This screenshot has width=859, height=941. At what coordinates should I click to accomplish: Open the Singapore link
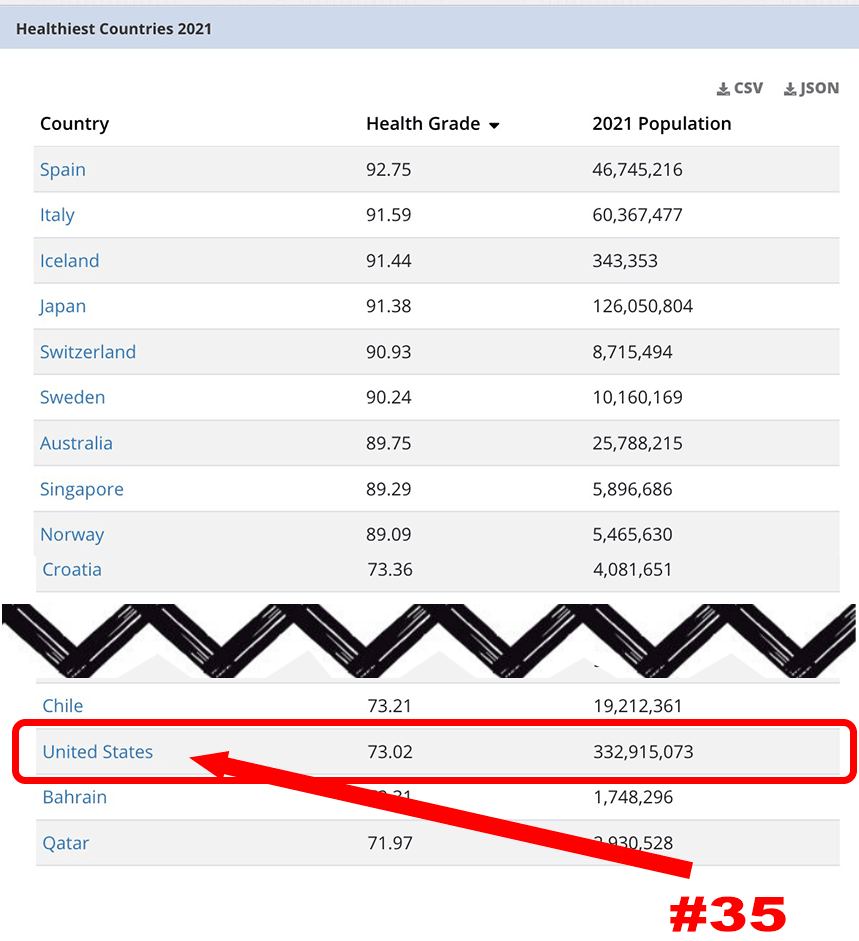pyautogui.click(x=81, y=489)
